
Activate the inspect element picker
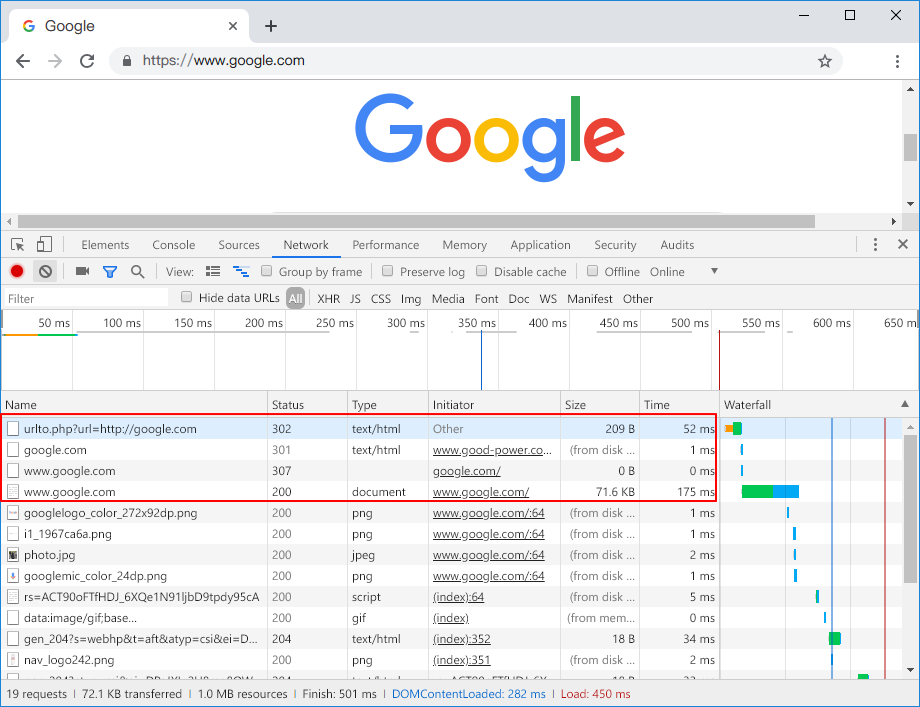pos(18,245)
